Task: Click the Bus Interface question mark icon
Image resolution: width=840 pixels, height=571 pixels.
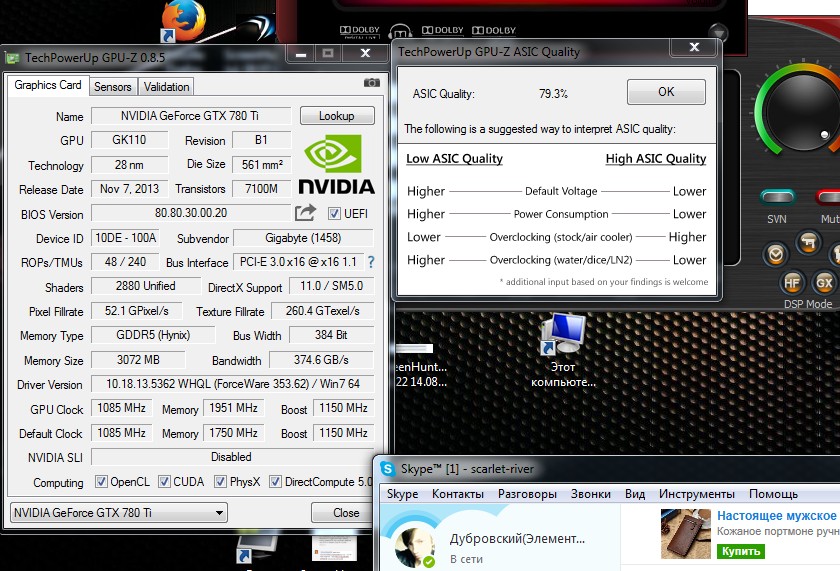Action: pos(371,262)
